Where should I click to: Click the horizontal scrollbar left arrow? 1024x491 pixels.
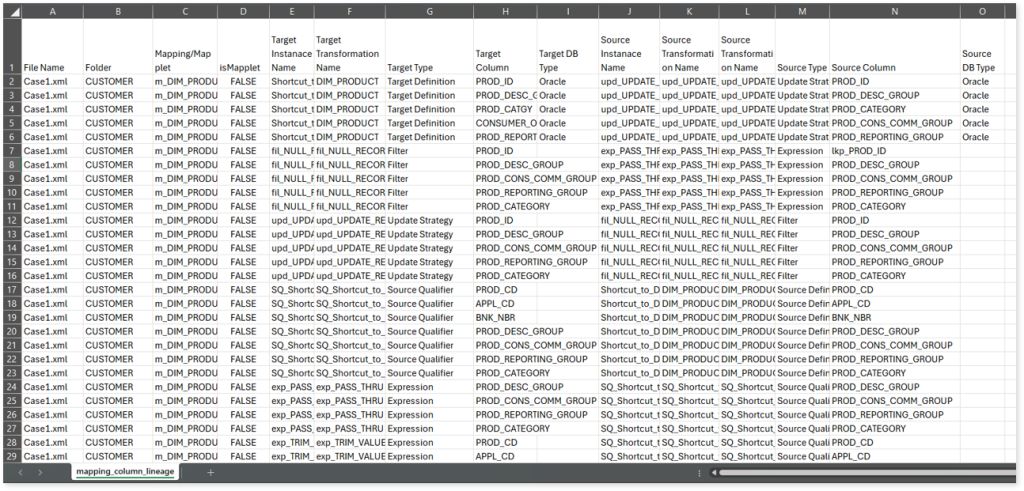pyautogui.click(x=714, y=472)
